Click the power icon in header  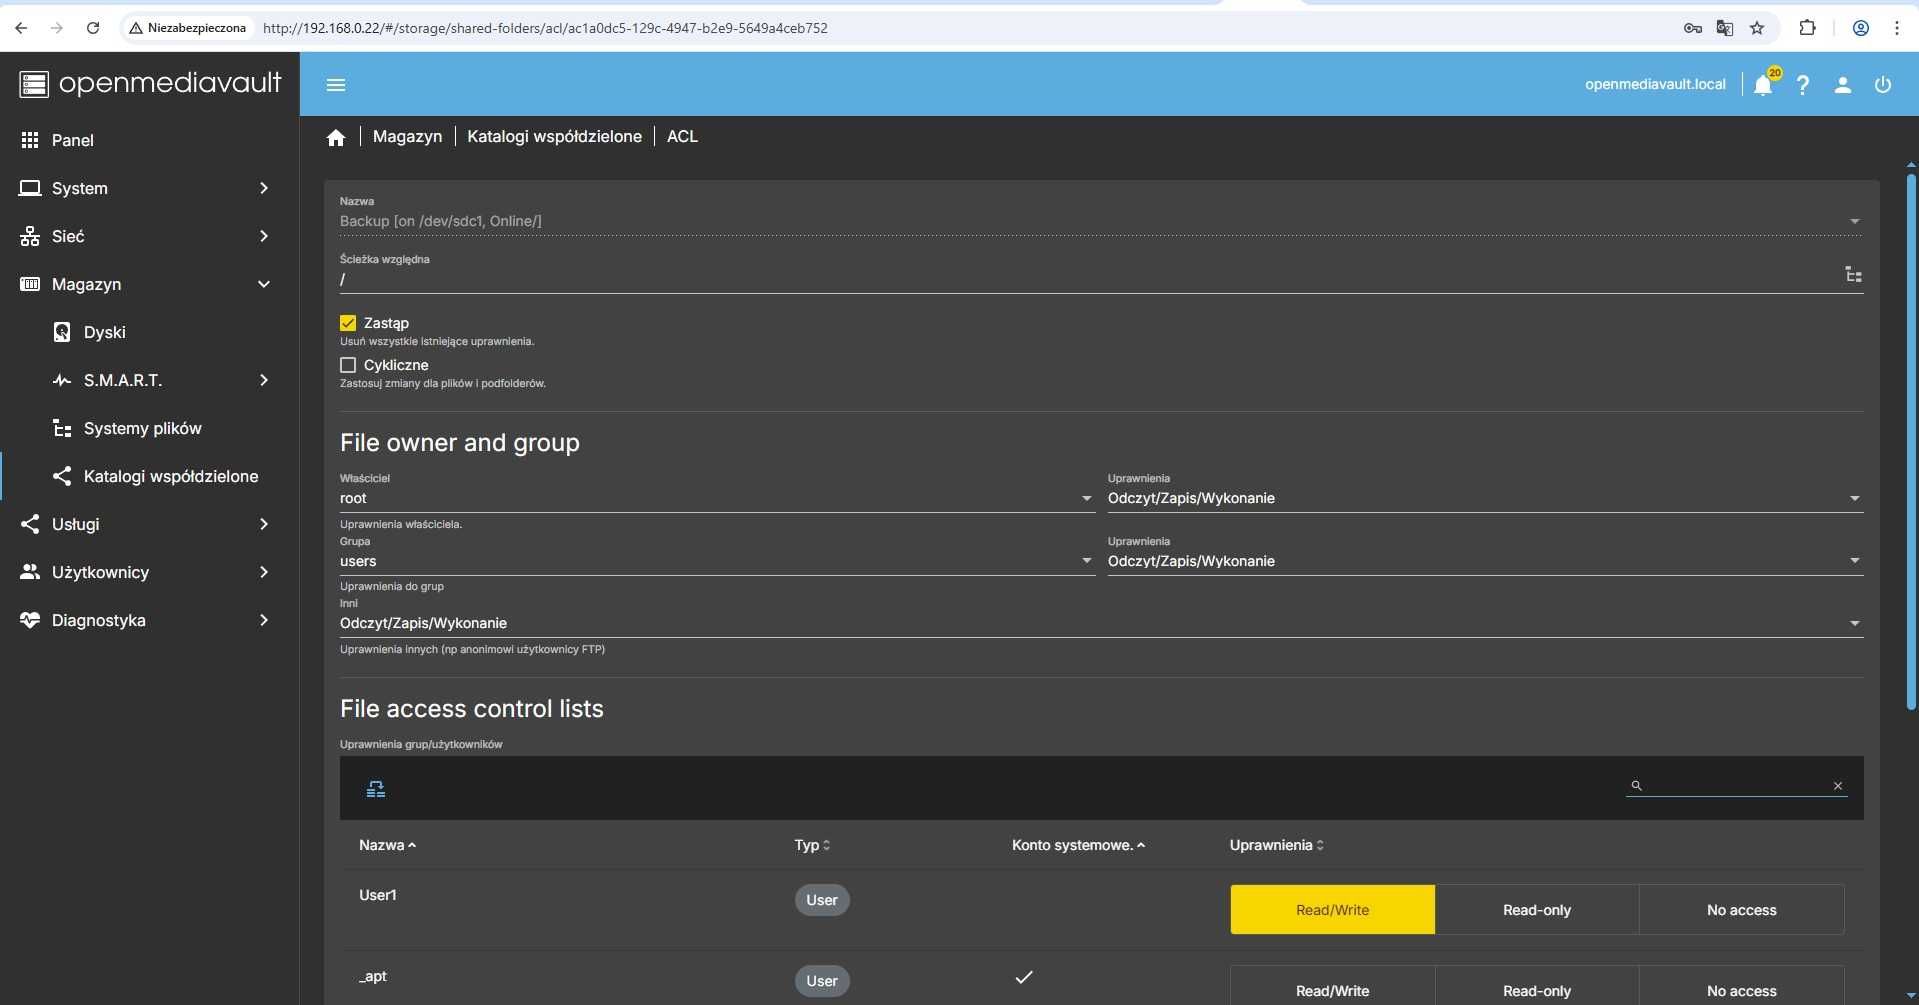point(1883,85)
